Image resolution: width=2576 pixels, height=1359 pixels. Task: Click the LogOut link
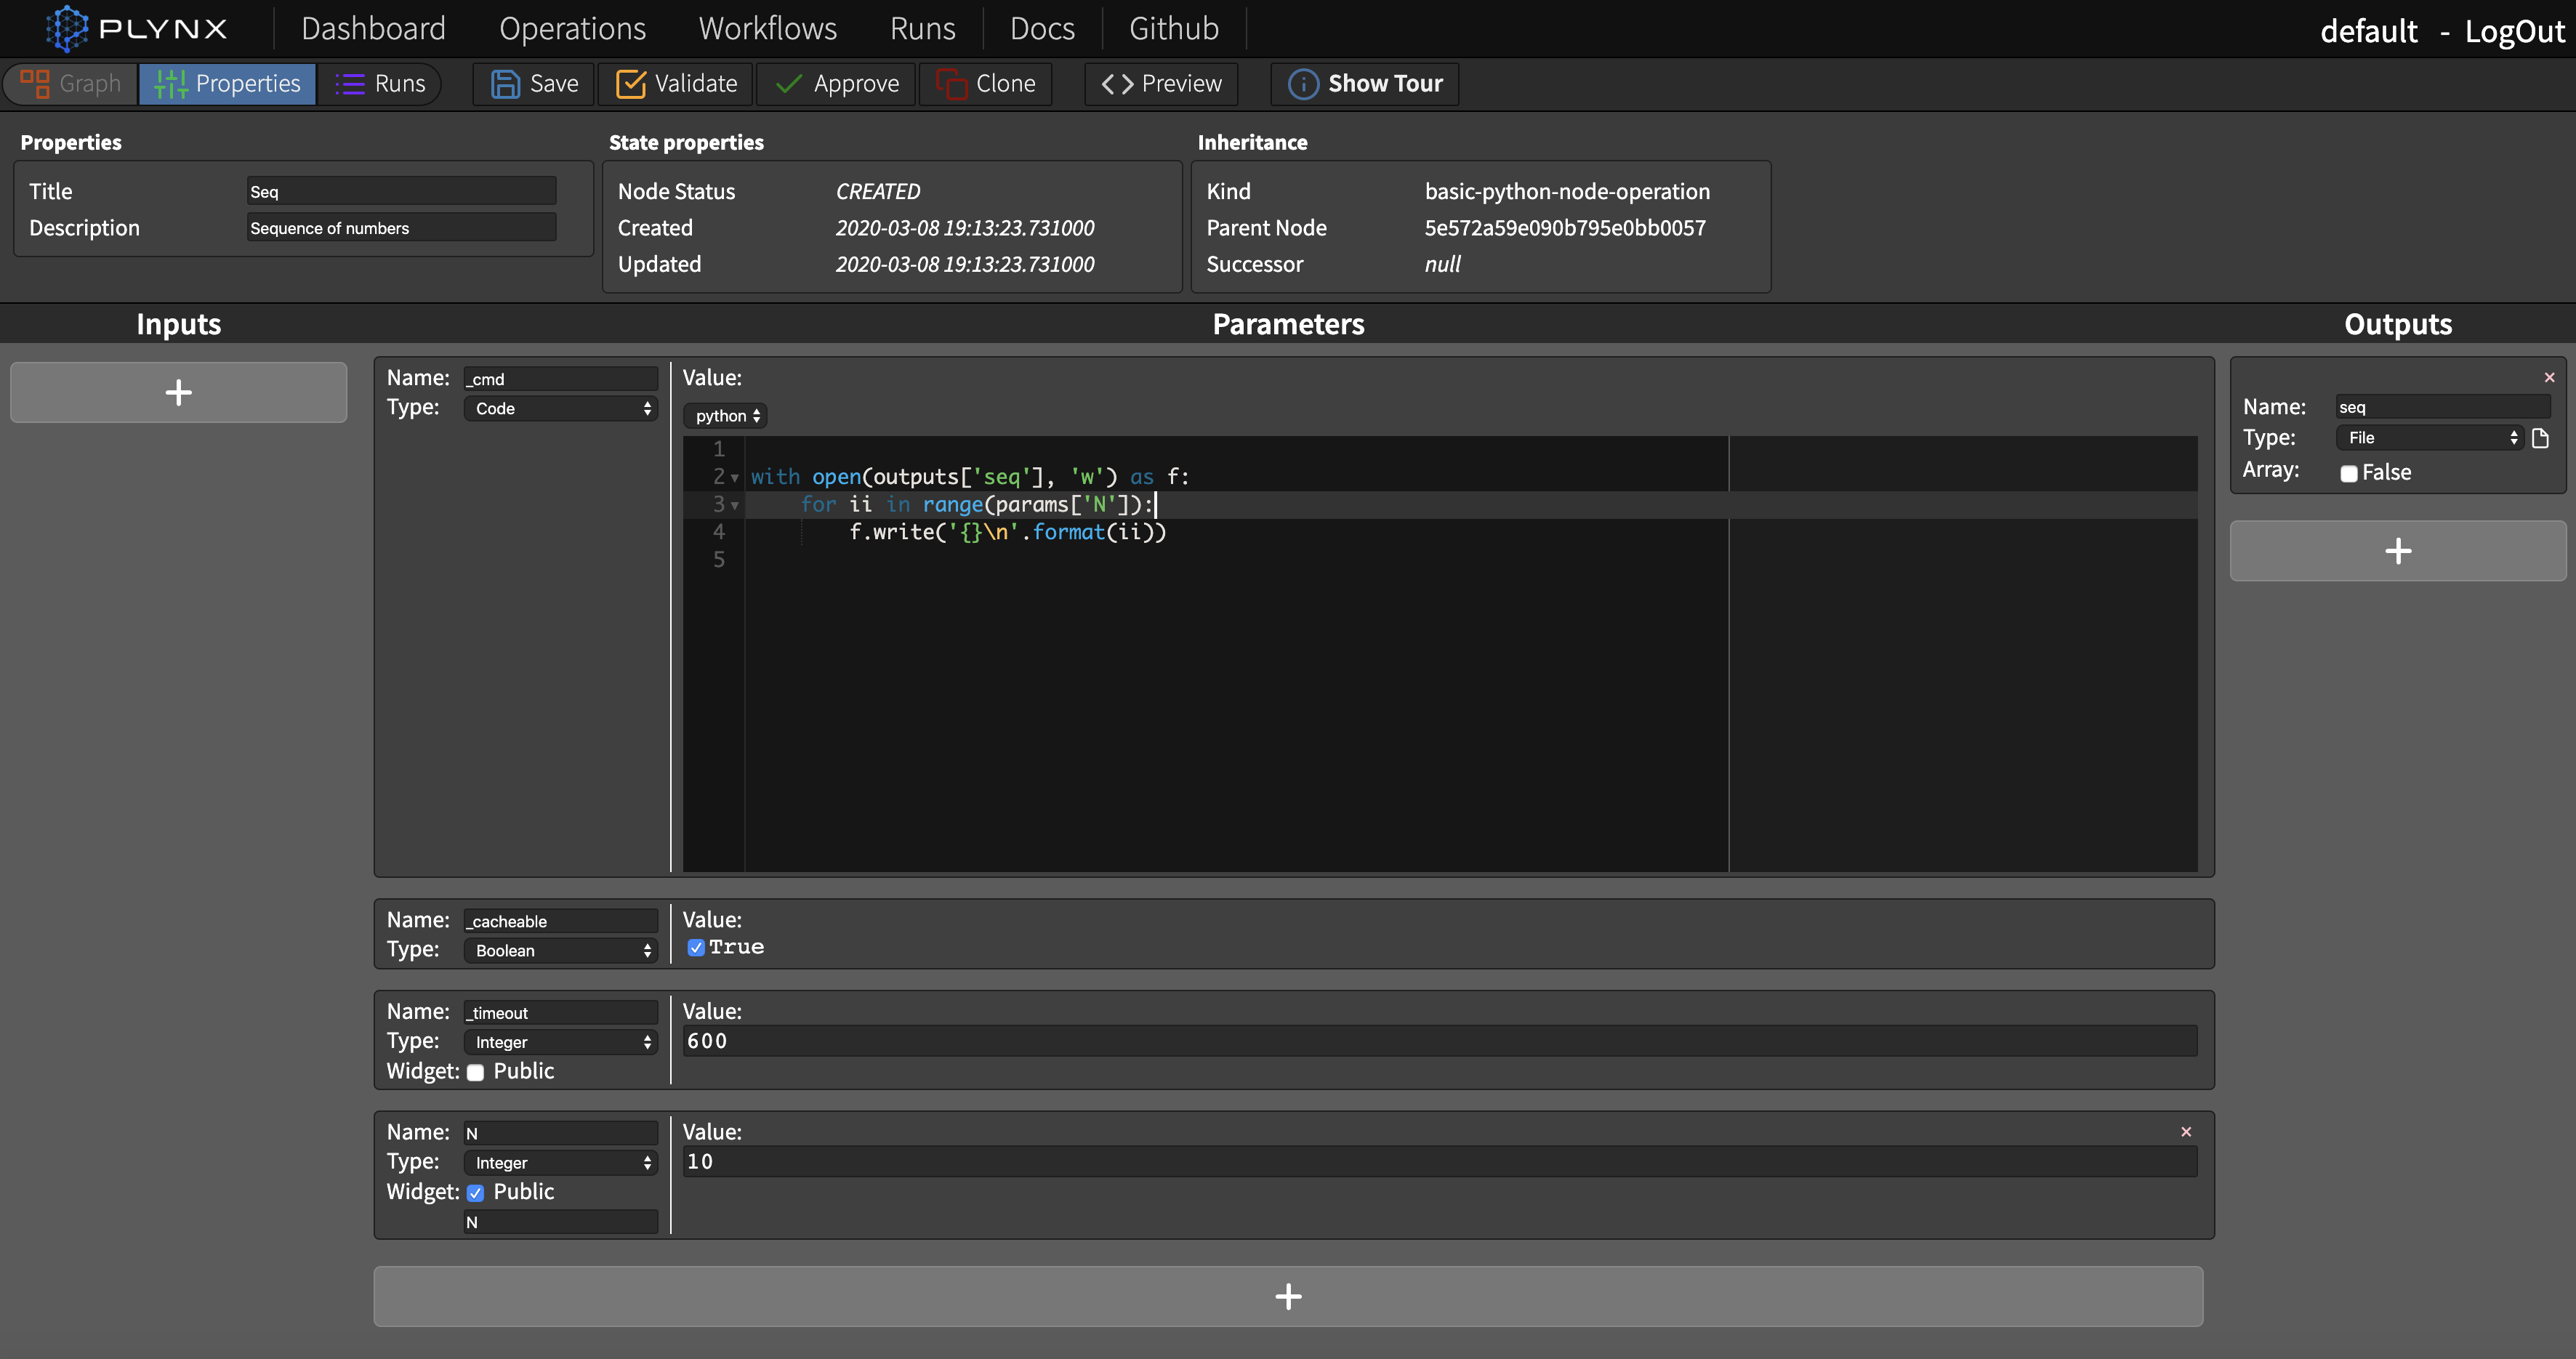[2514, 31]
